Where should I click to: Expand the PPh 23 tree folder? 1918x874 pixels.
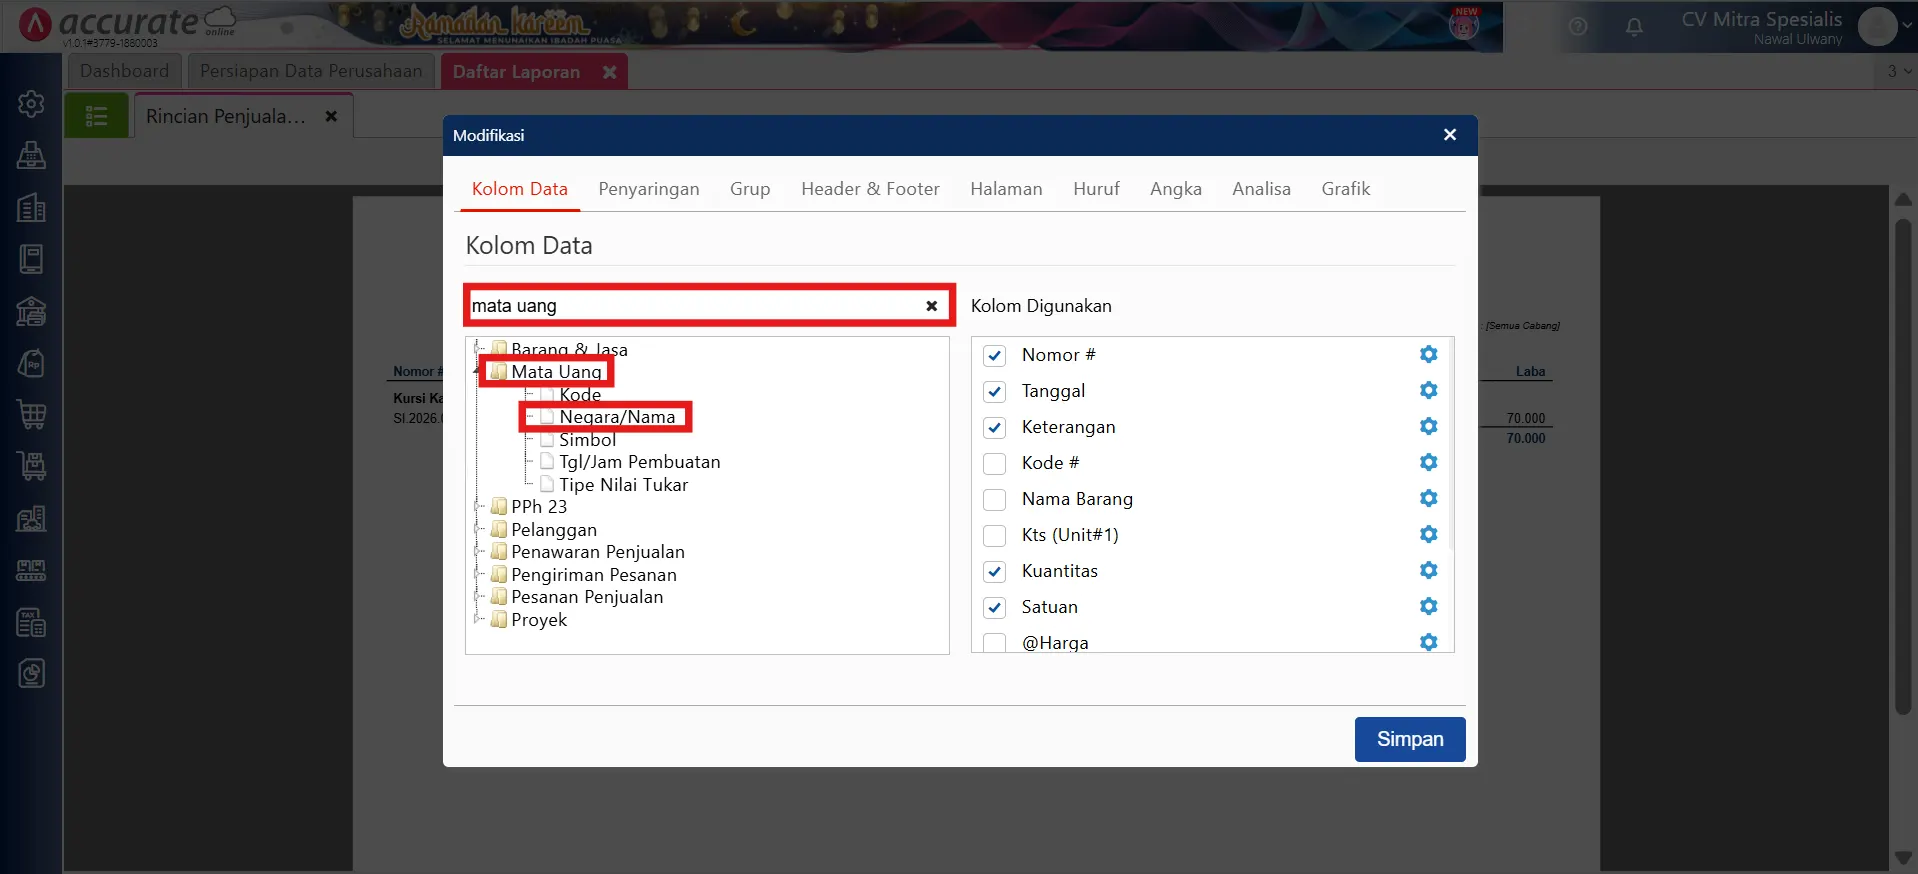click(479, 506)
